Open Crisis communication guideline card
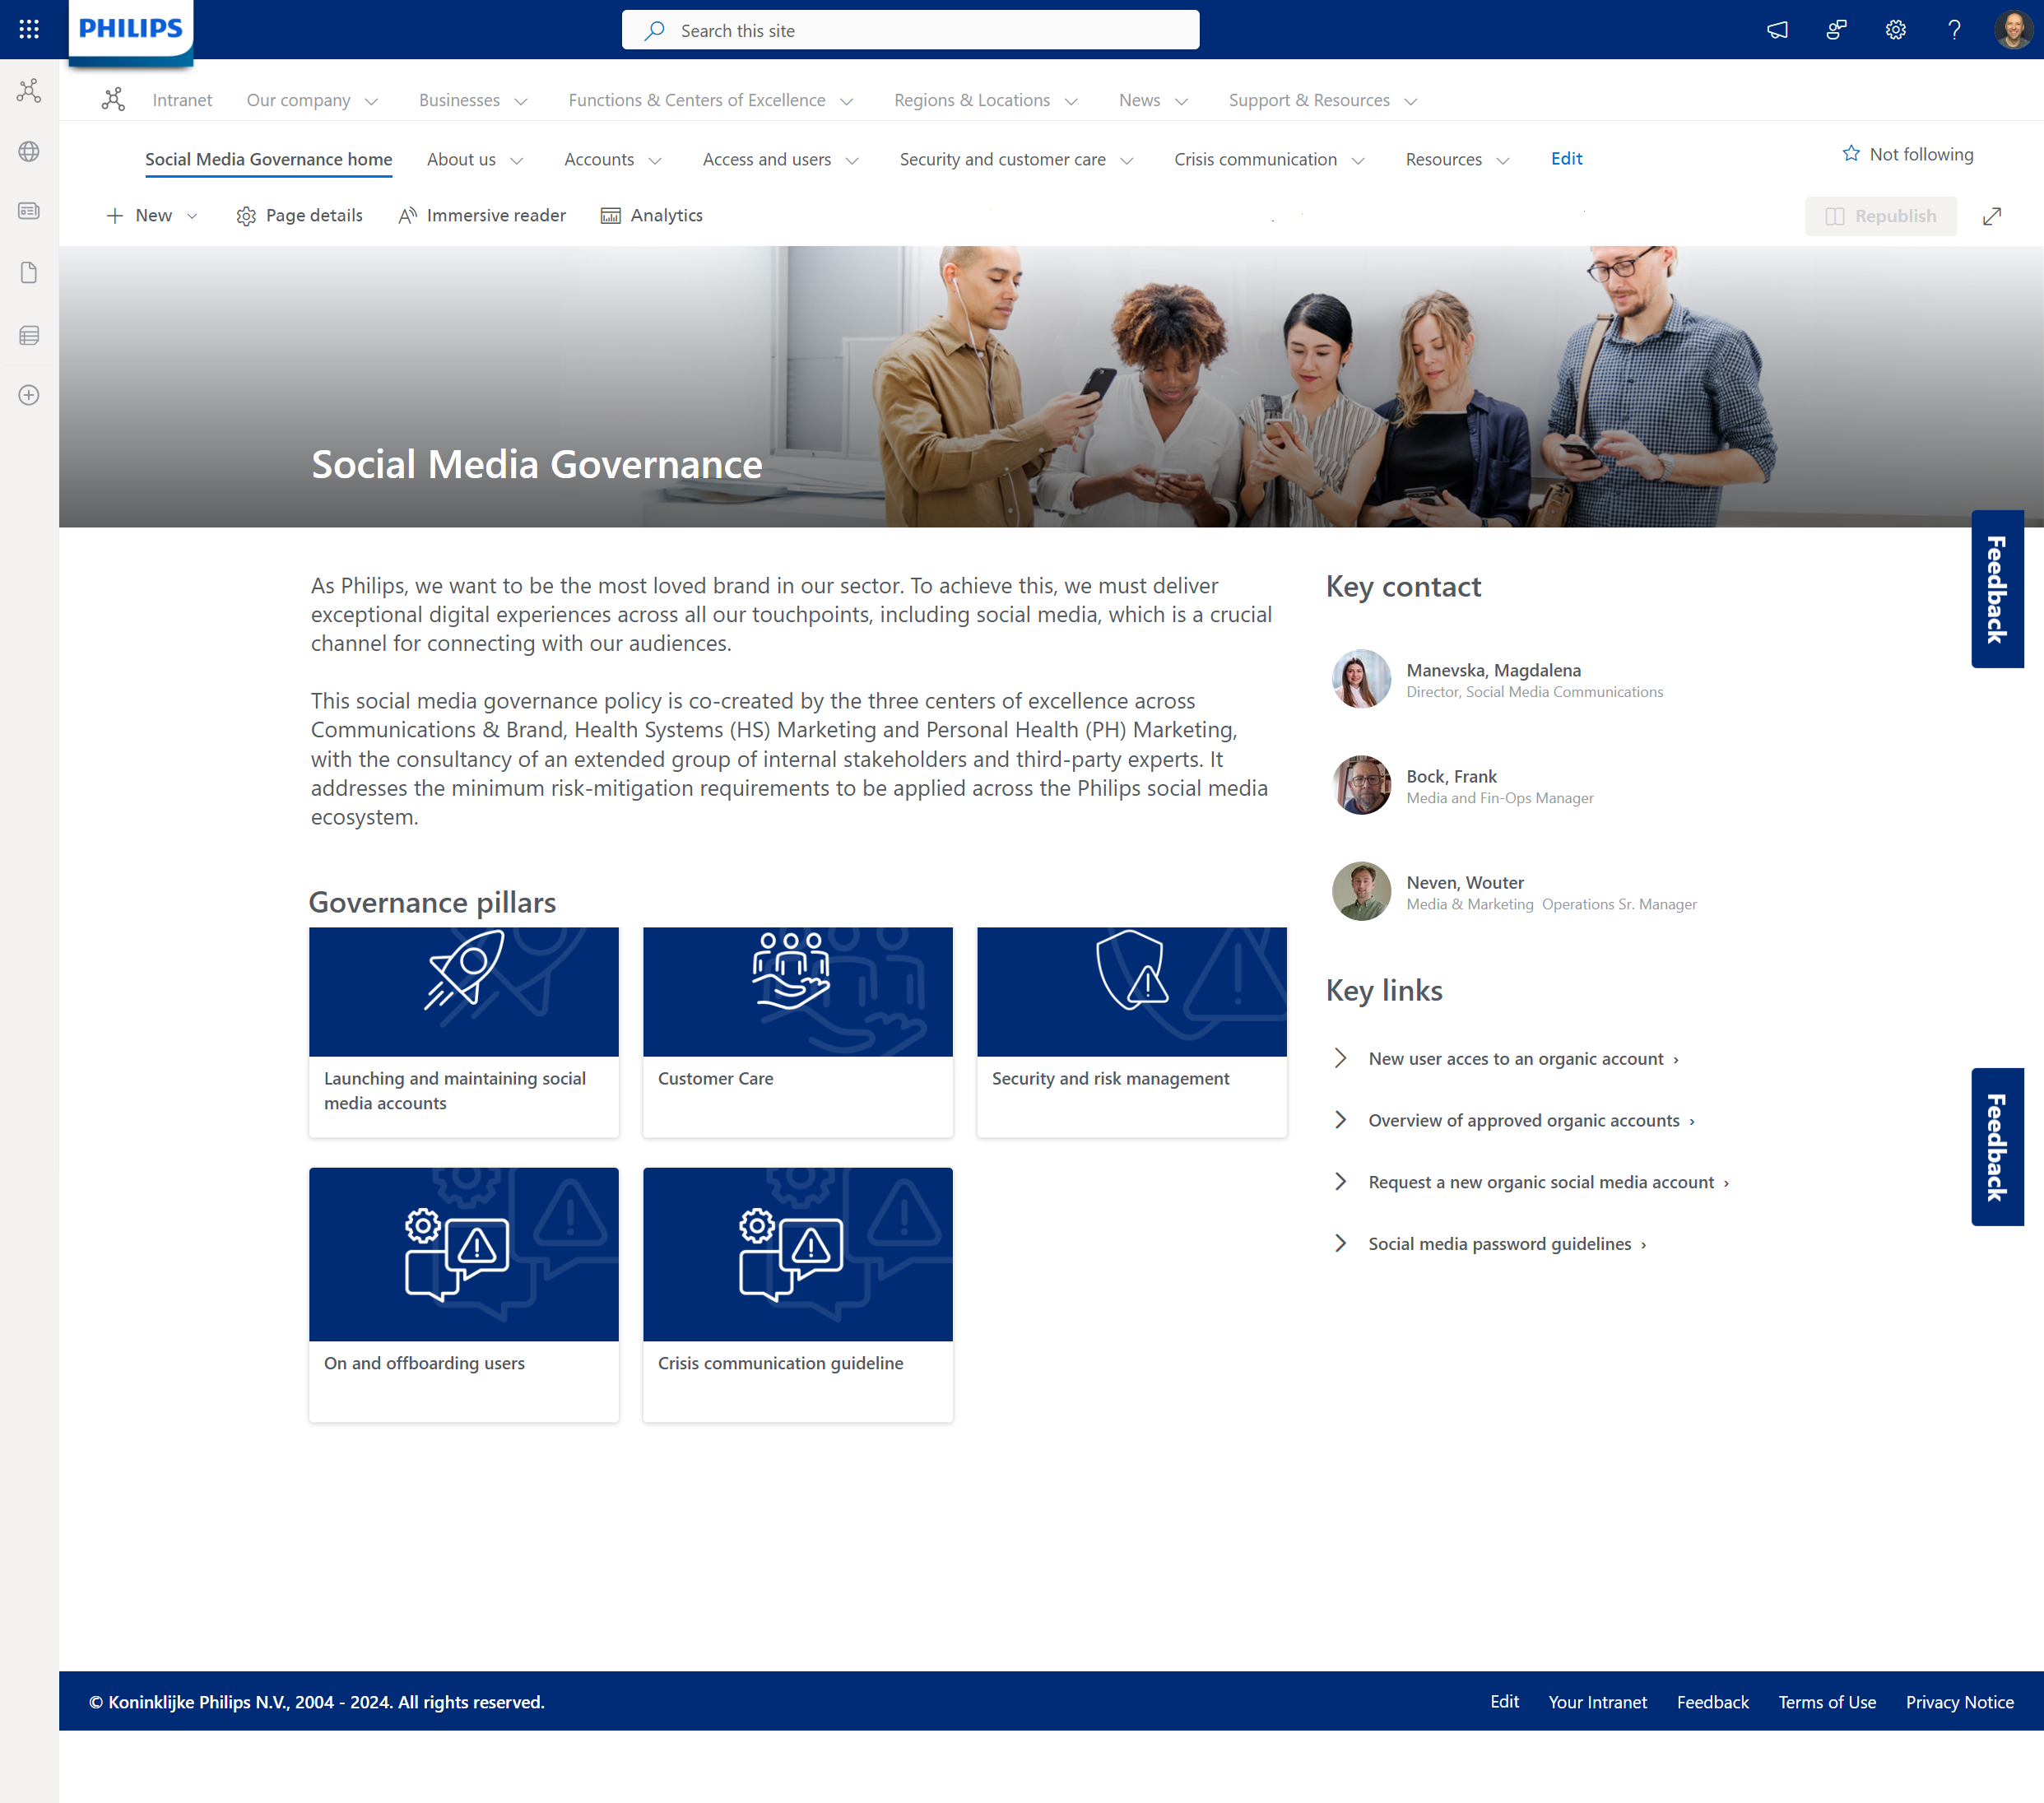Screen dimensions: 2044x1803 [x=797, y=1294]
